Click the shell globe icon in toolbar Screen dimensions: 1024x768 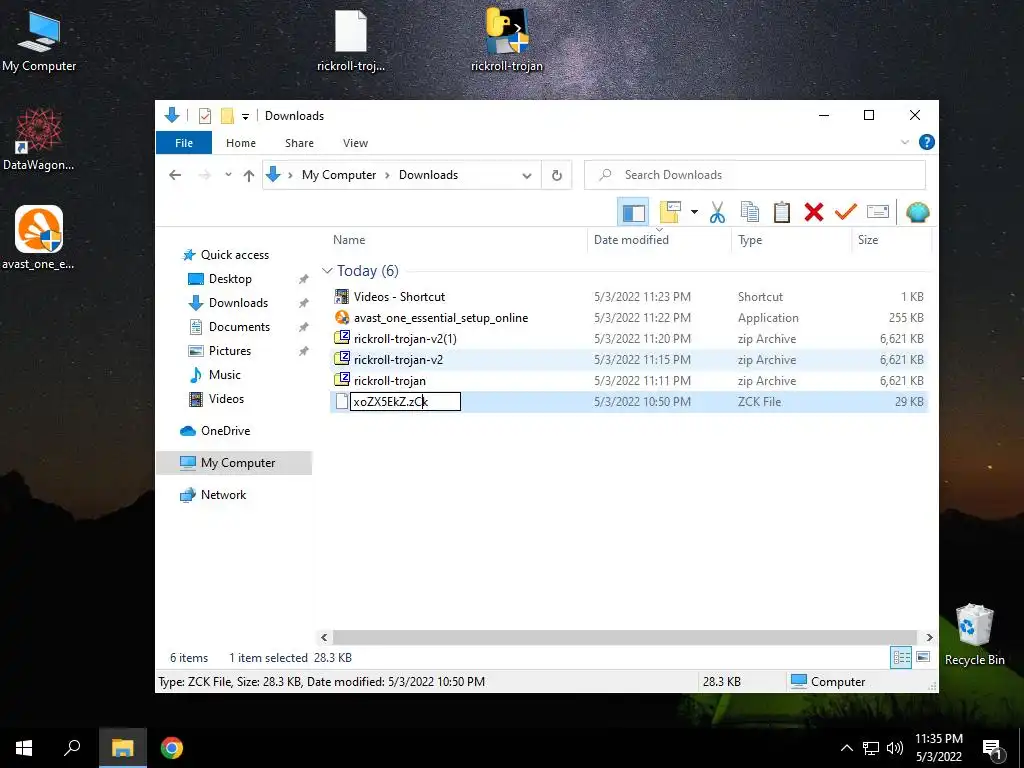coord(918,212)
